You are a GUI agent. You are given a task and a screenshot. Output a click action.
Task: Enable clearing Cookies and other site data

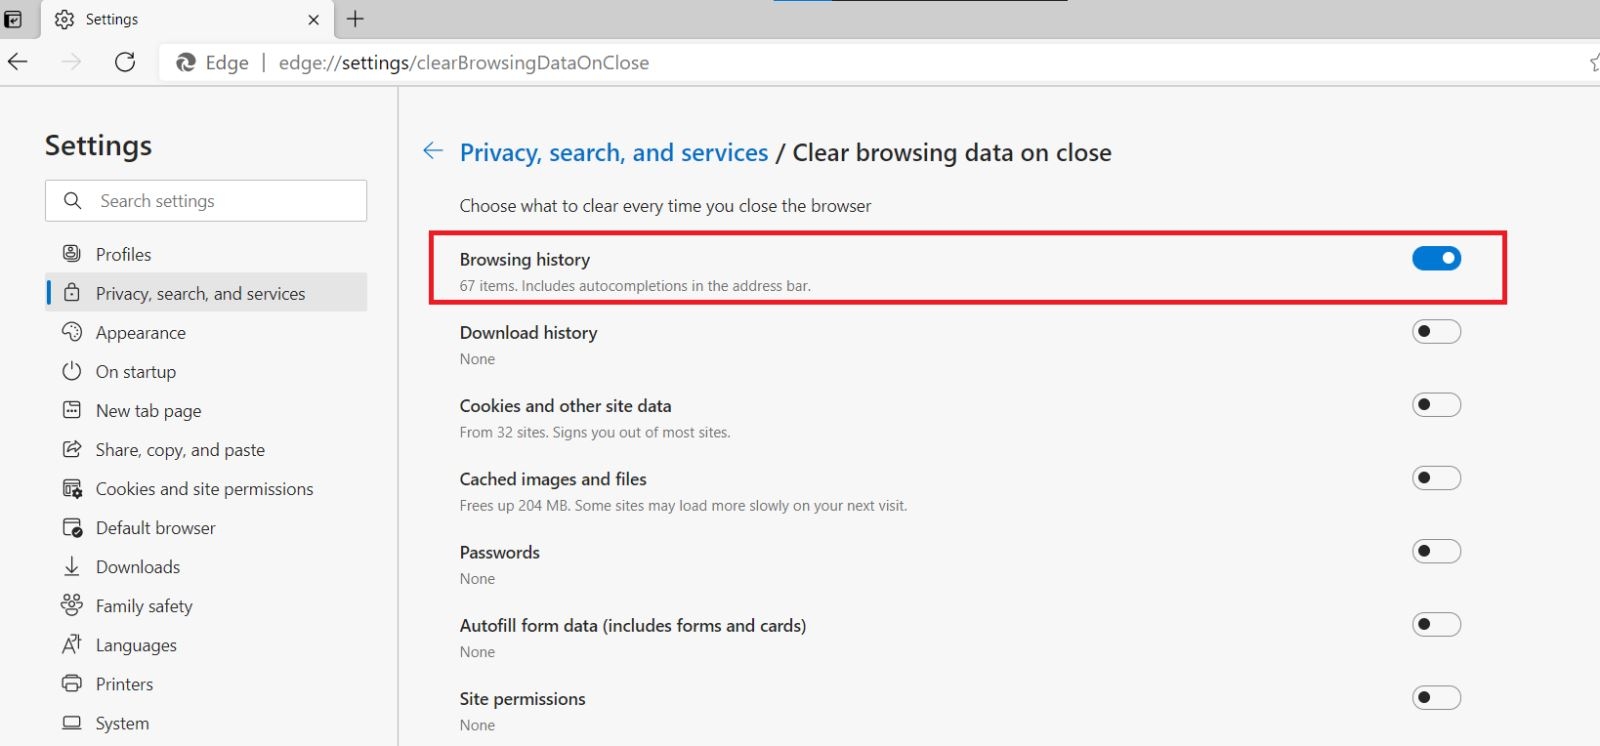(x=1437, y=405)
